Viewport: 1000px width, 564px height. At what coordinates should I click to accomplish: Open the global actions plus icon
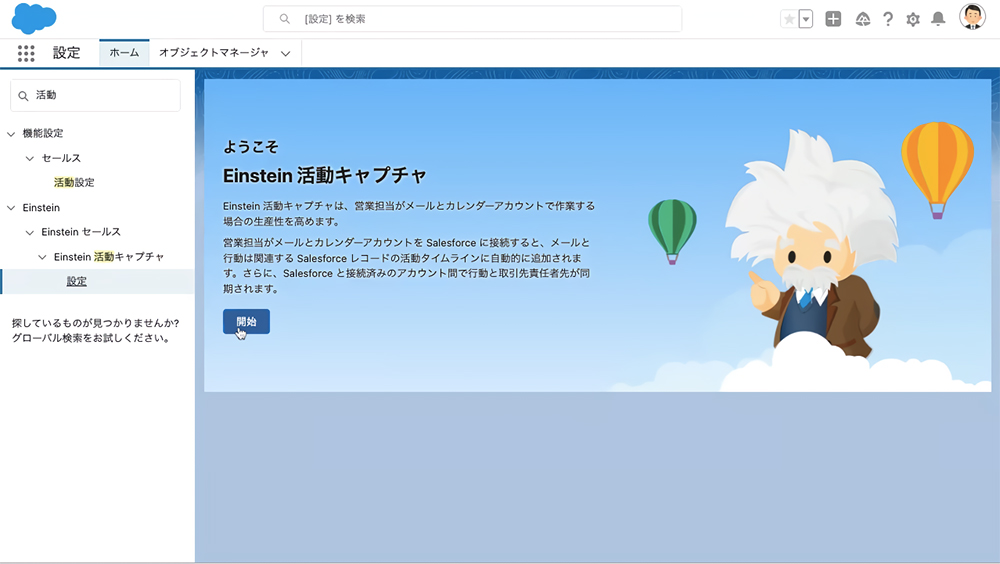[833, 19]
